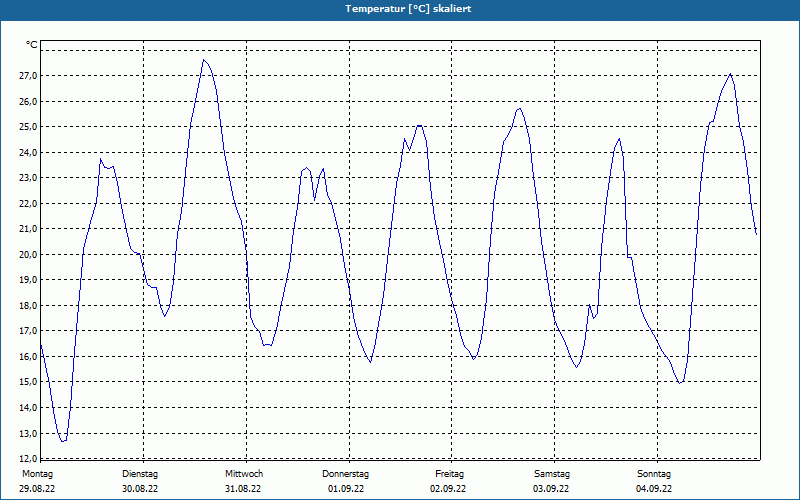Screen dimensions: 800x500
Task: Click the °C unit label
Action: [x=32, y=45]
